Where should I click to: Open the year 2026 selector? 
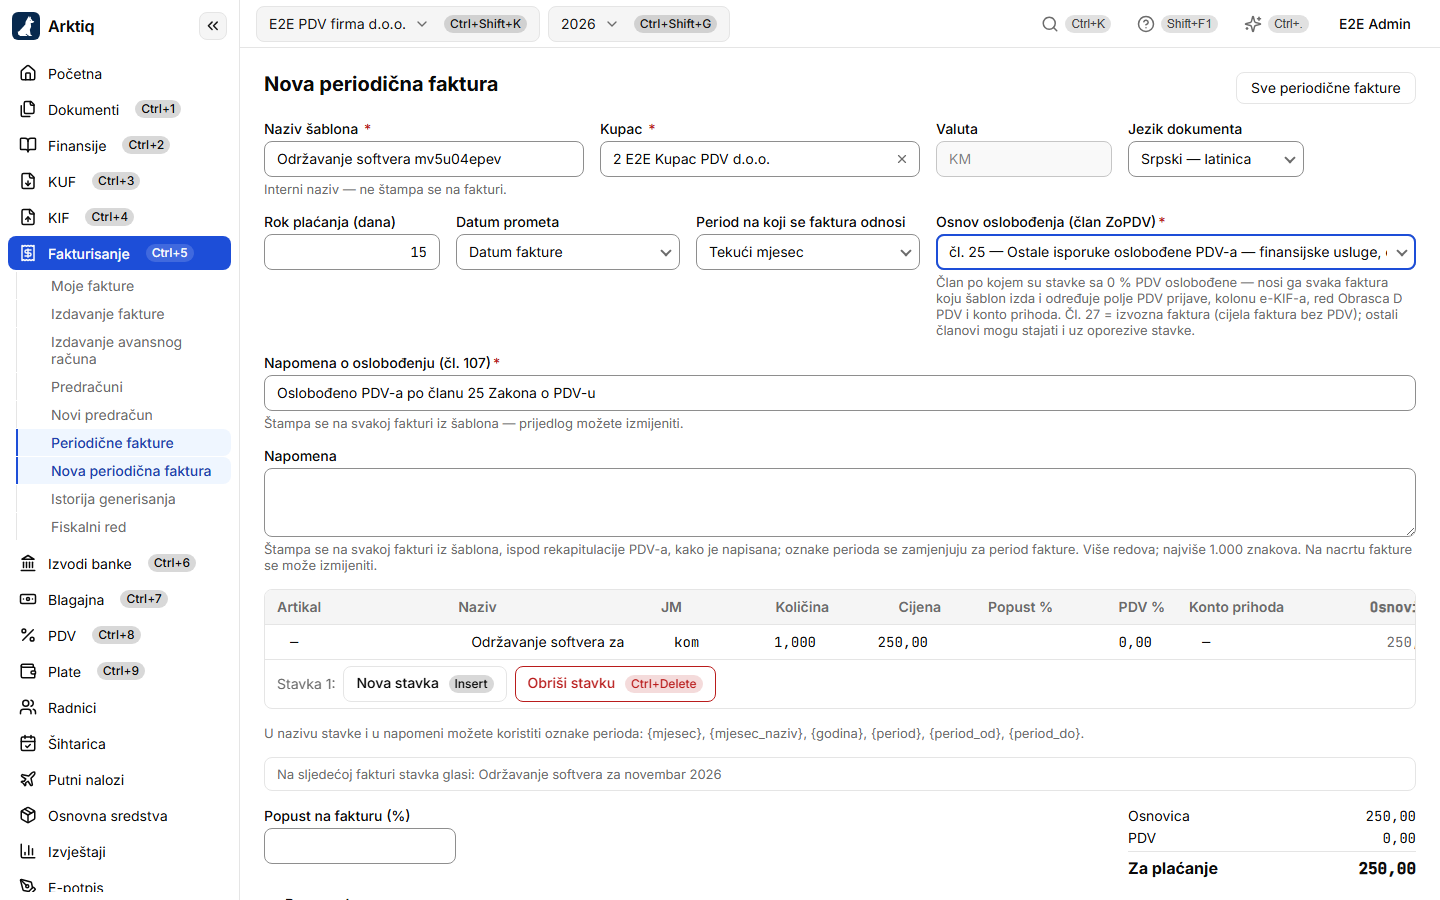click(638, 24)
